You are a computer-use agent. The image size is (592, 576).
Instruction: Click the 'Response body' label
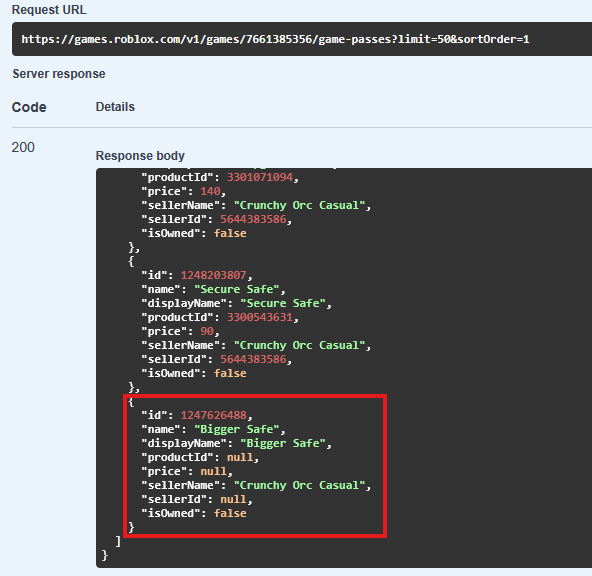tap(140, 156)
